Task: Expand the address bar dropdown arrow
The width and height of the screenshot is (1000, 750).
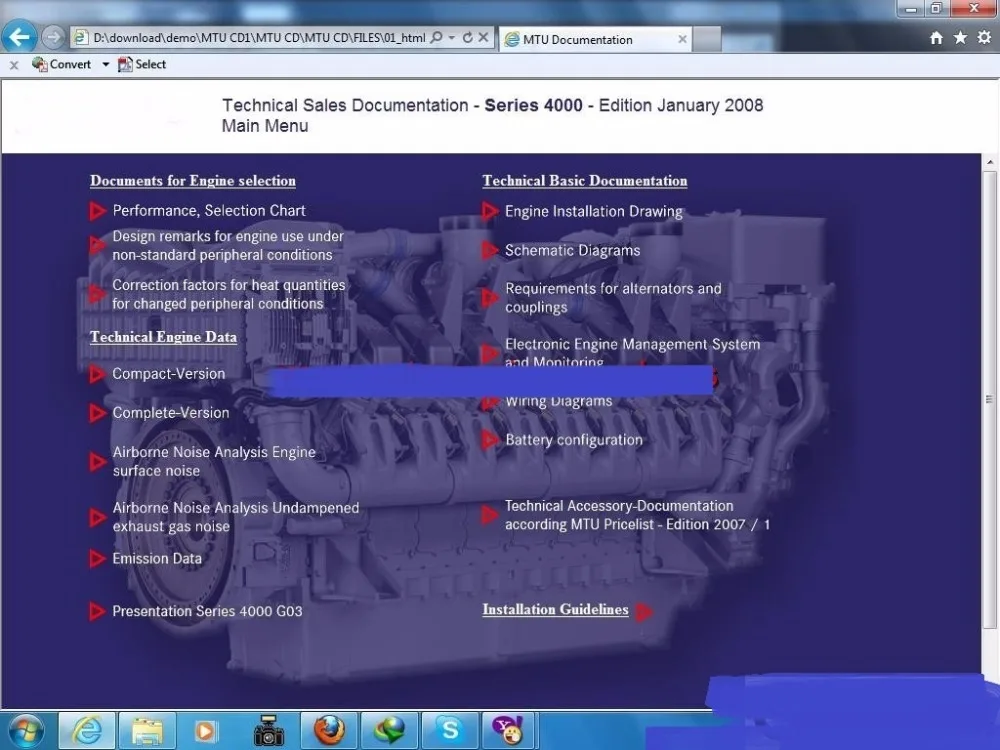Action: tap(452, 38)
